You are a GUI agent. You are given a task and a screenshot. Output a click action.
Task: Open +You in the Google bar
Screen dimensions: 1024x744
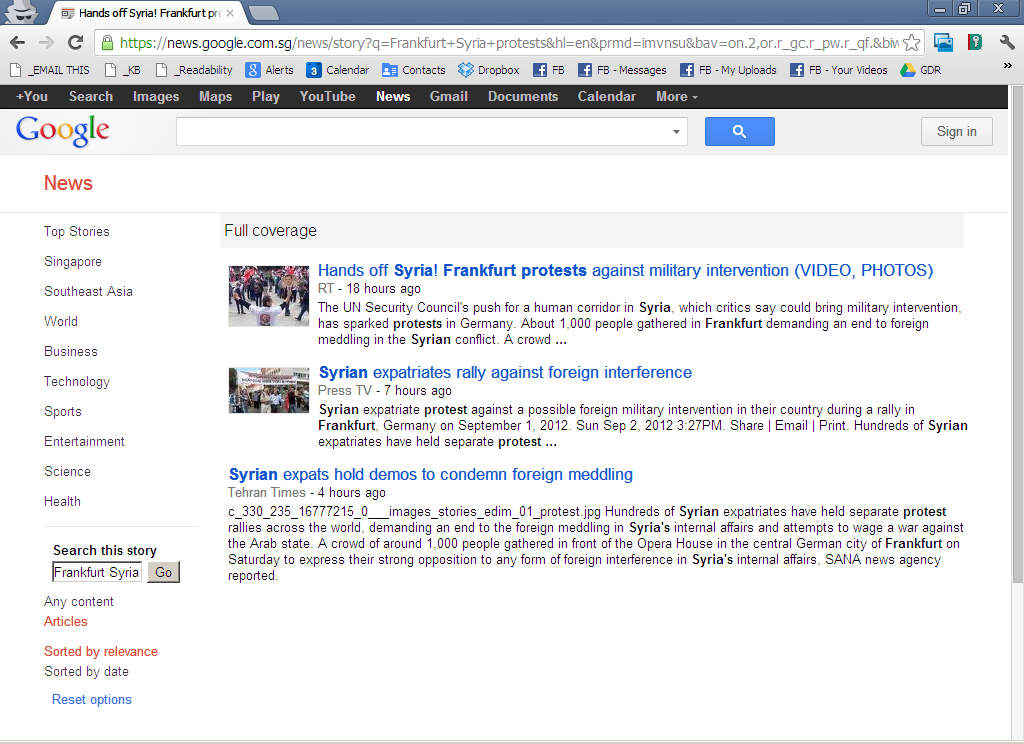point(32,97)
